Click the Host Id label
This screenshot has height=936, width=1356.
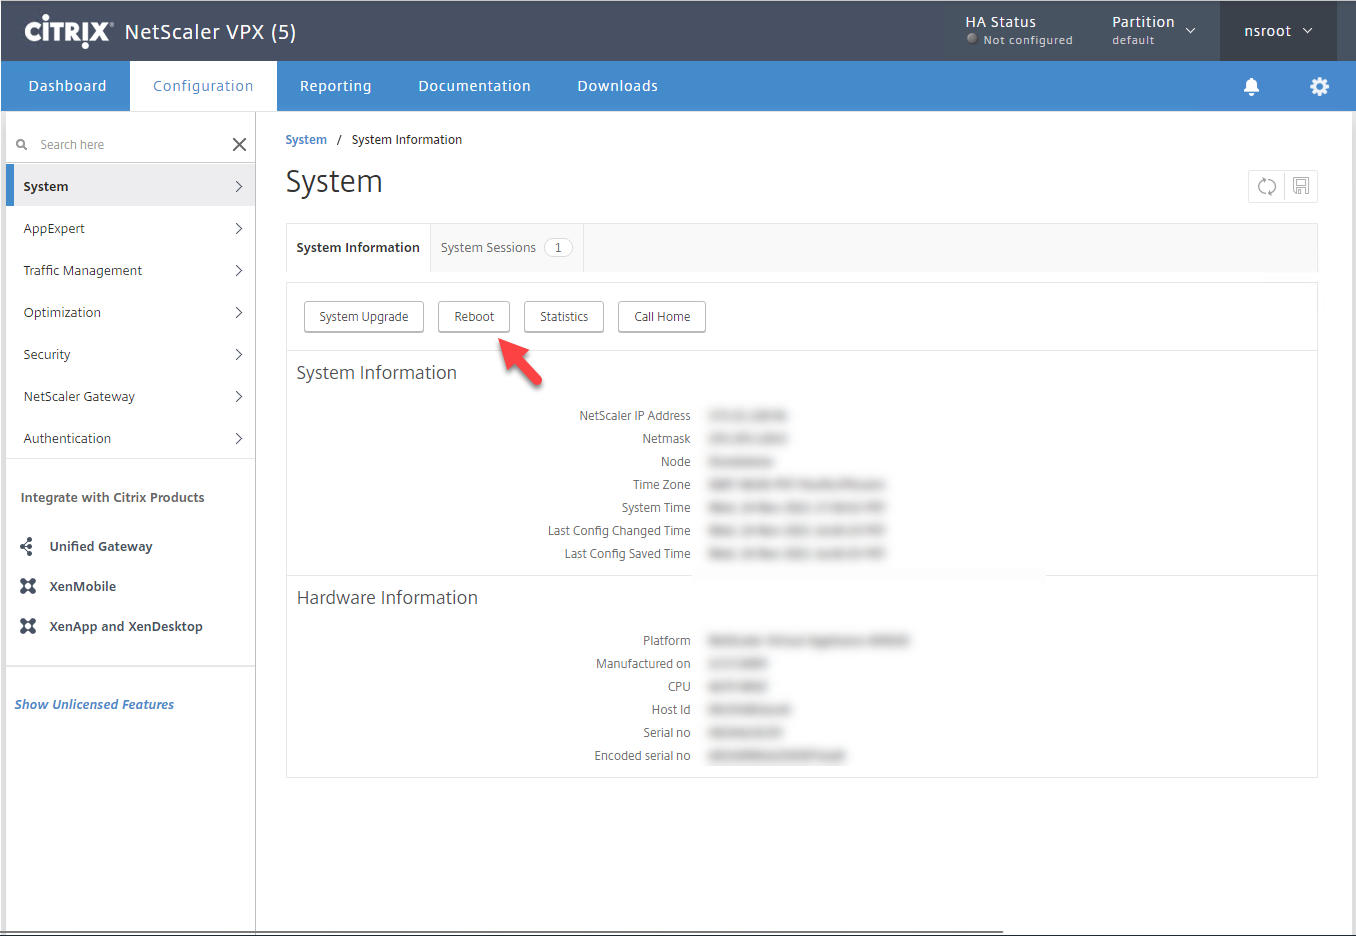[671, 710]
